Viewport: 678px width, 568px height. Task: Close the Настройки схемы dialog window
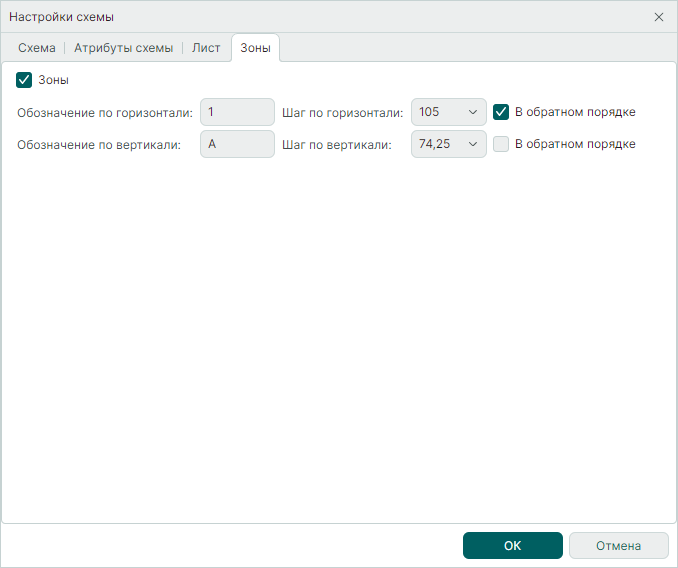[658, 17]
